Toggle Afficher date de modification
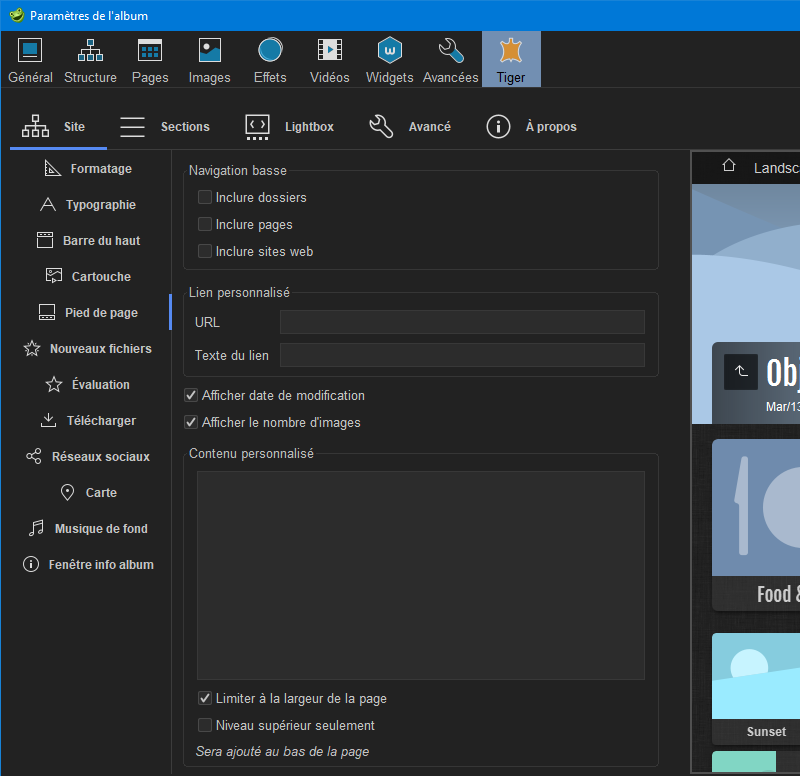This screenshot has height=776, width=800. point(192,396)
